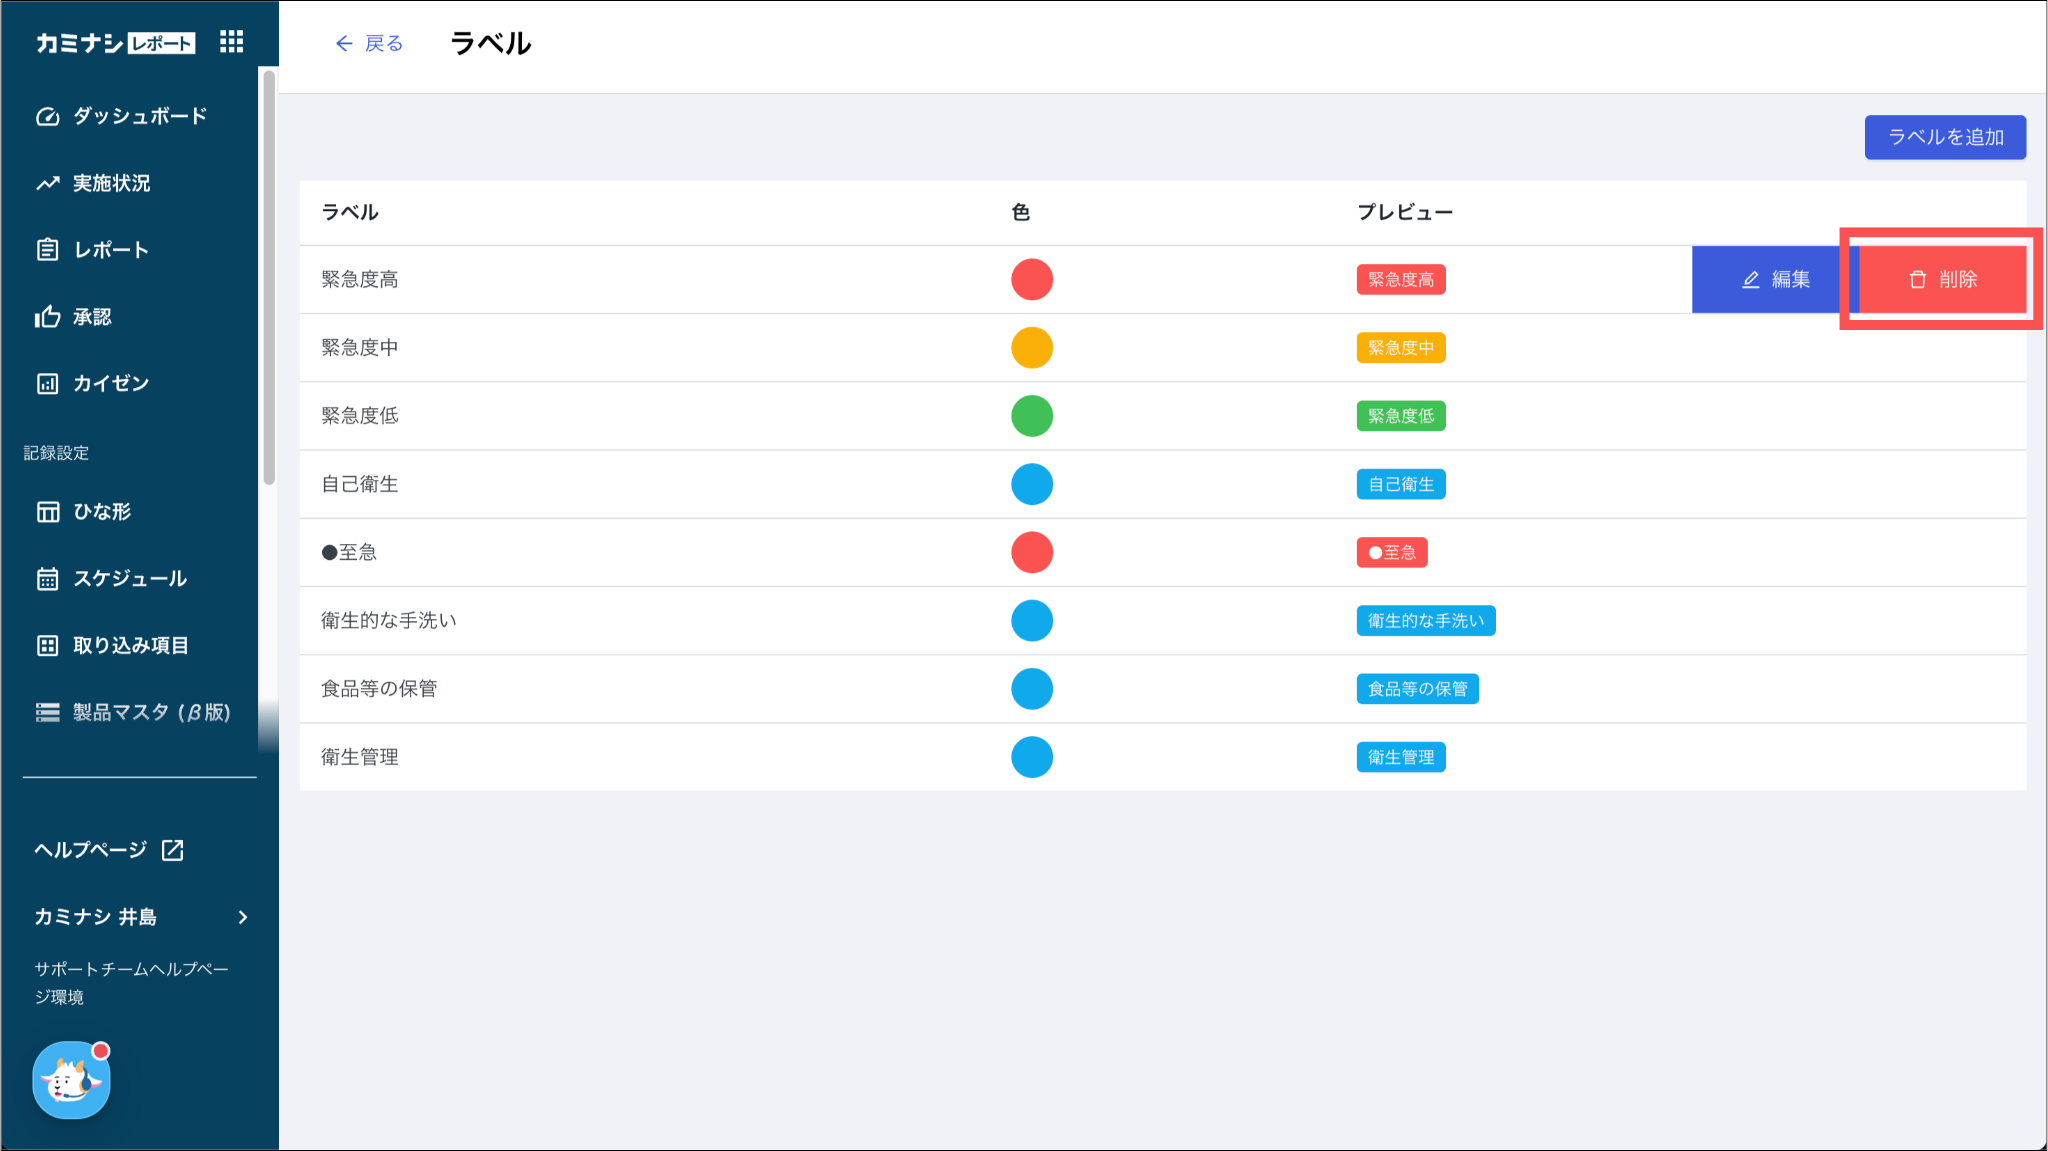The image size is (2048, 1151).
Task: Open the apps grid icon
Action: [x=231, y=42]
